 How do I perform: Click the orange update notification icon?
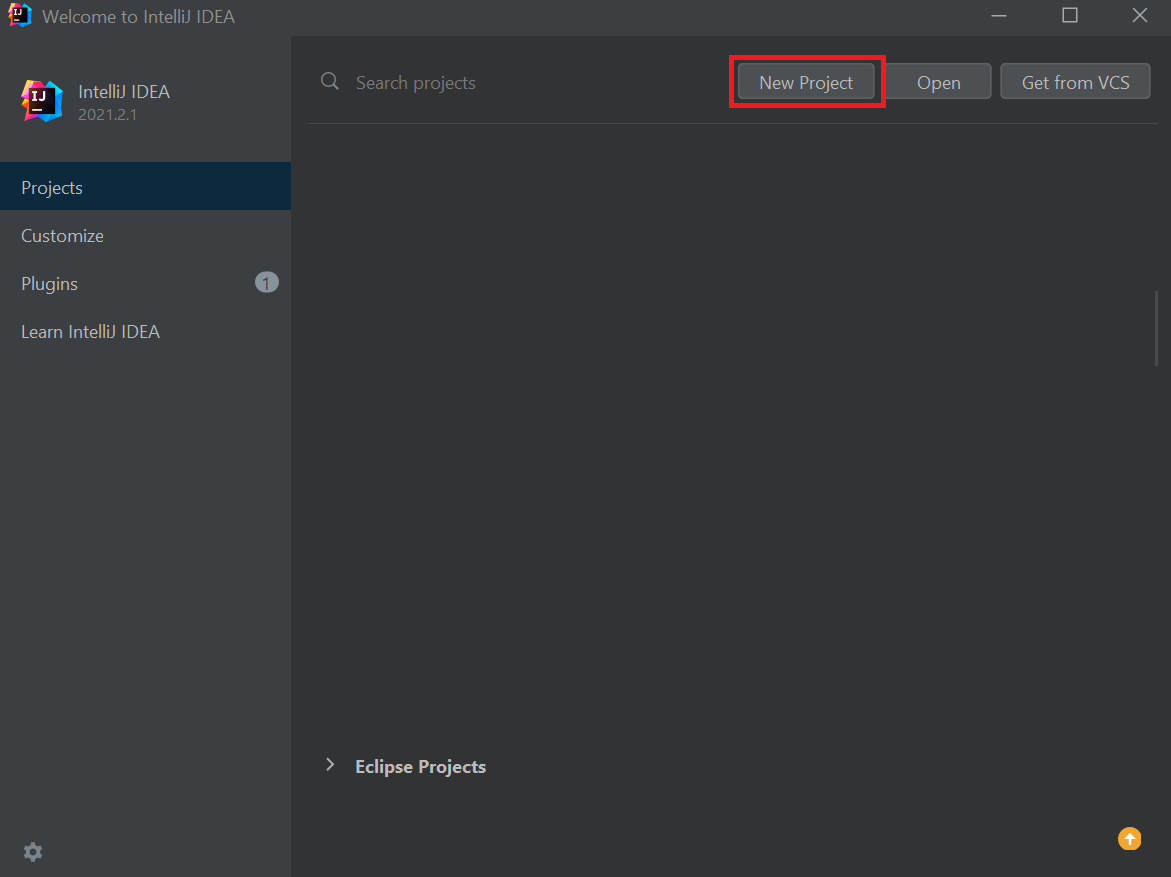tap(1129, 839)
